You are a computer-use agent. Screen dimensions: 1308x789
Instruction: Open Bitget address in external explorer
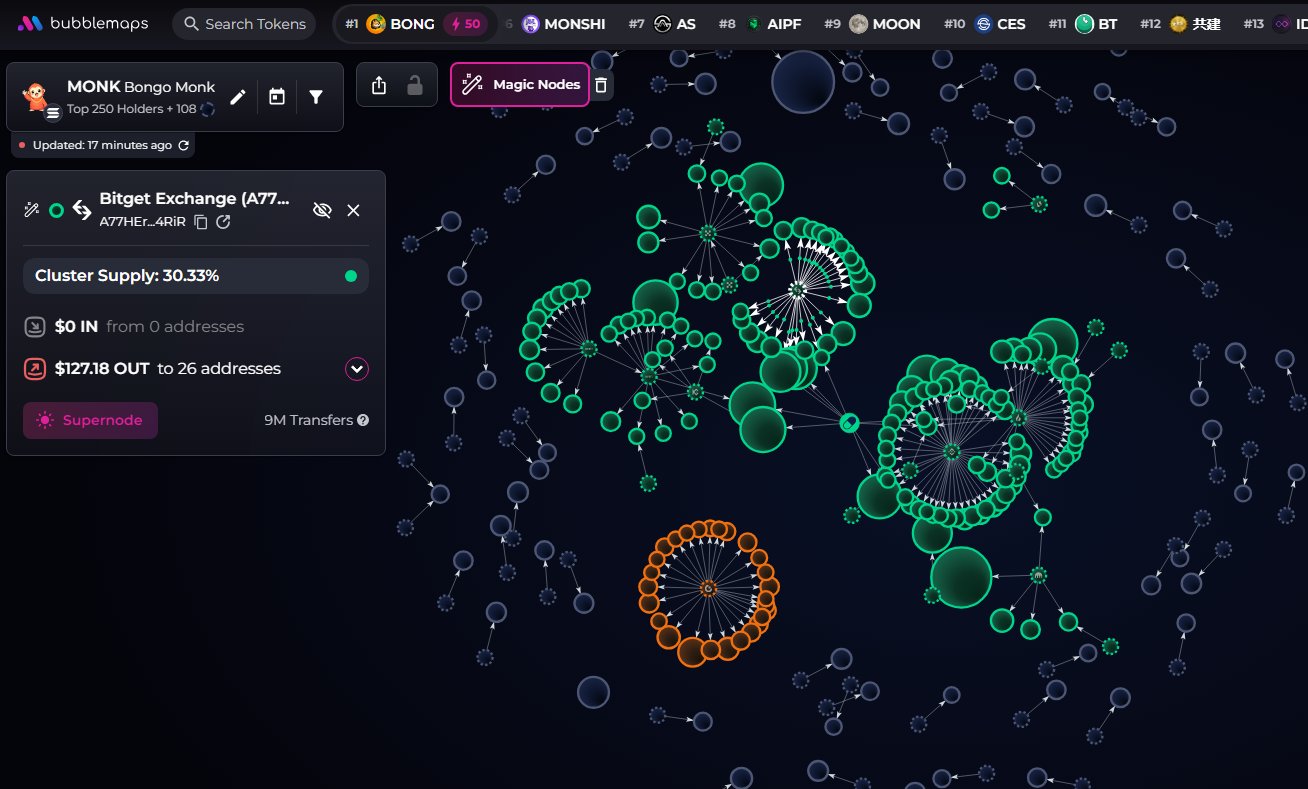point(223,222)
